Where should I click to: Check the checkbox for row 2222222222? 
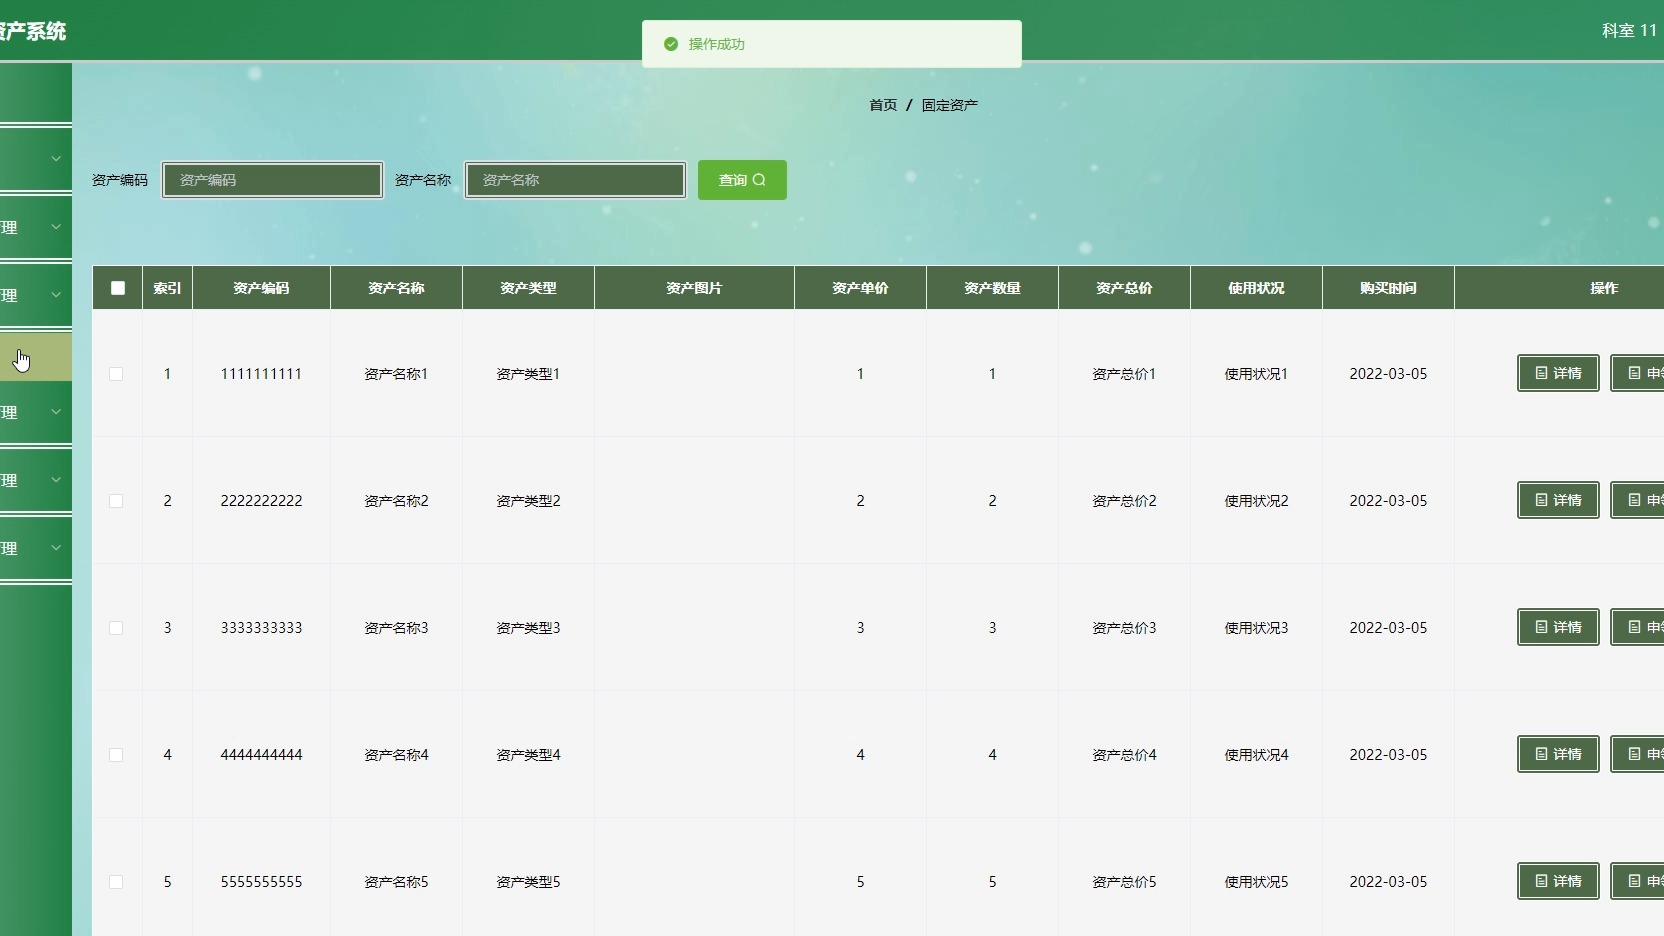[x=116, y=501]
